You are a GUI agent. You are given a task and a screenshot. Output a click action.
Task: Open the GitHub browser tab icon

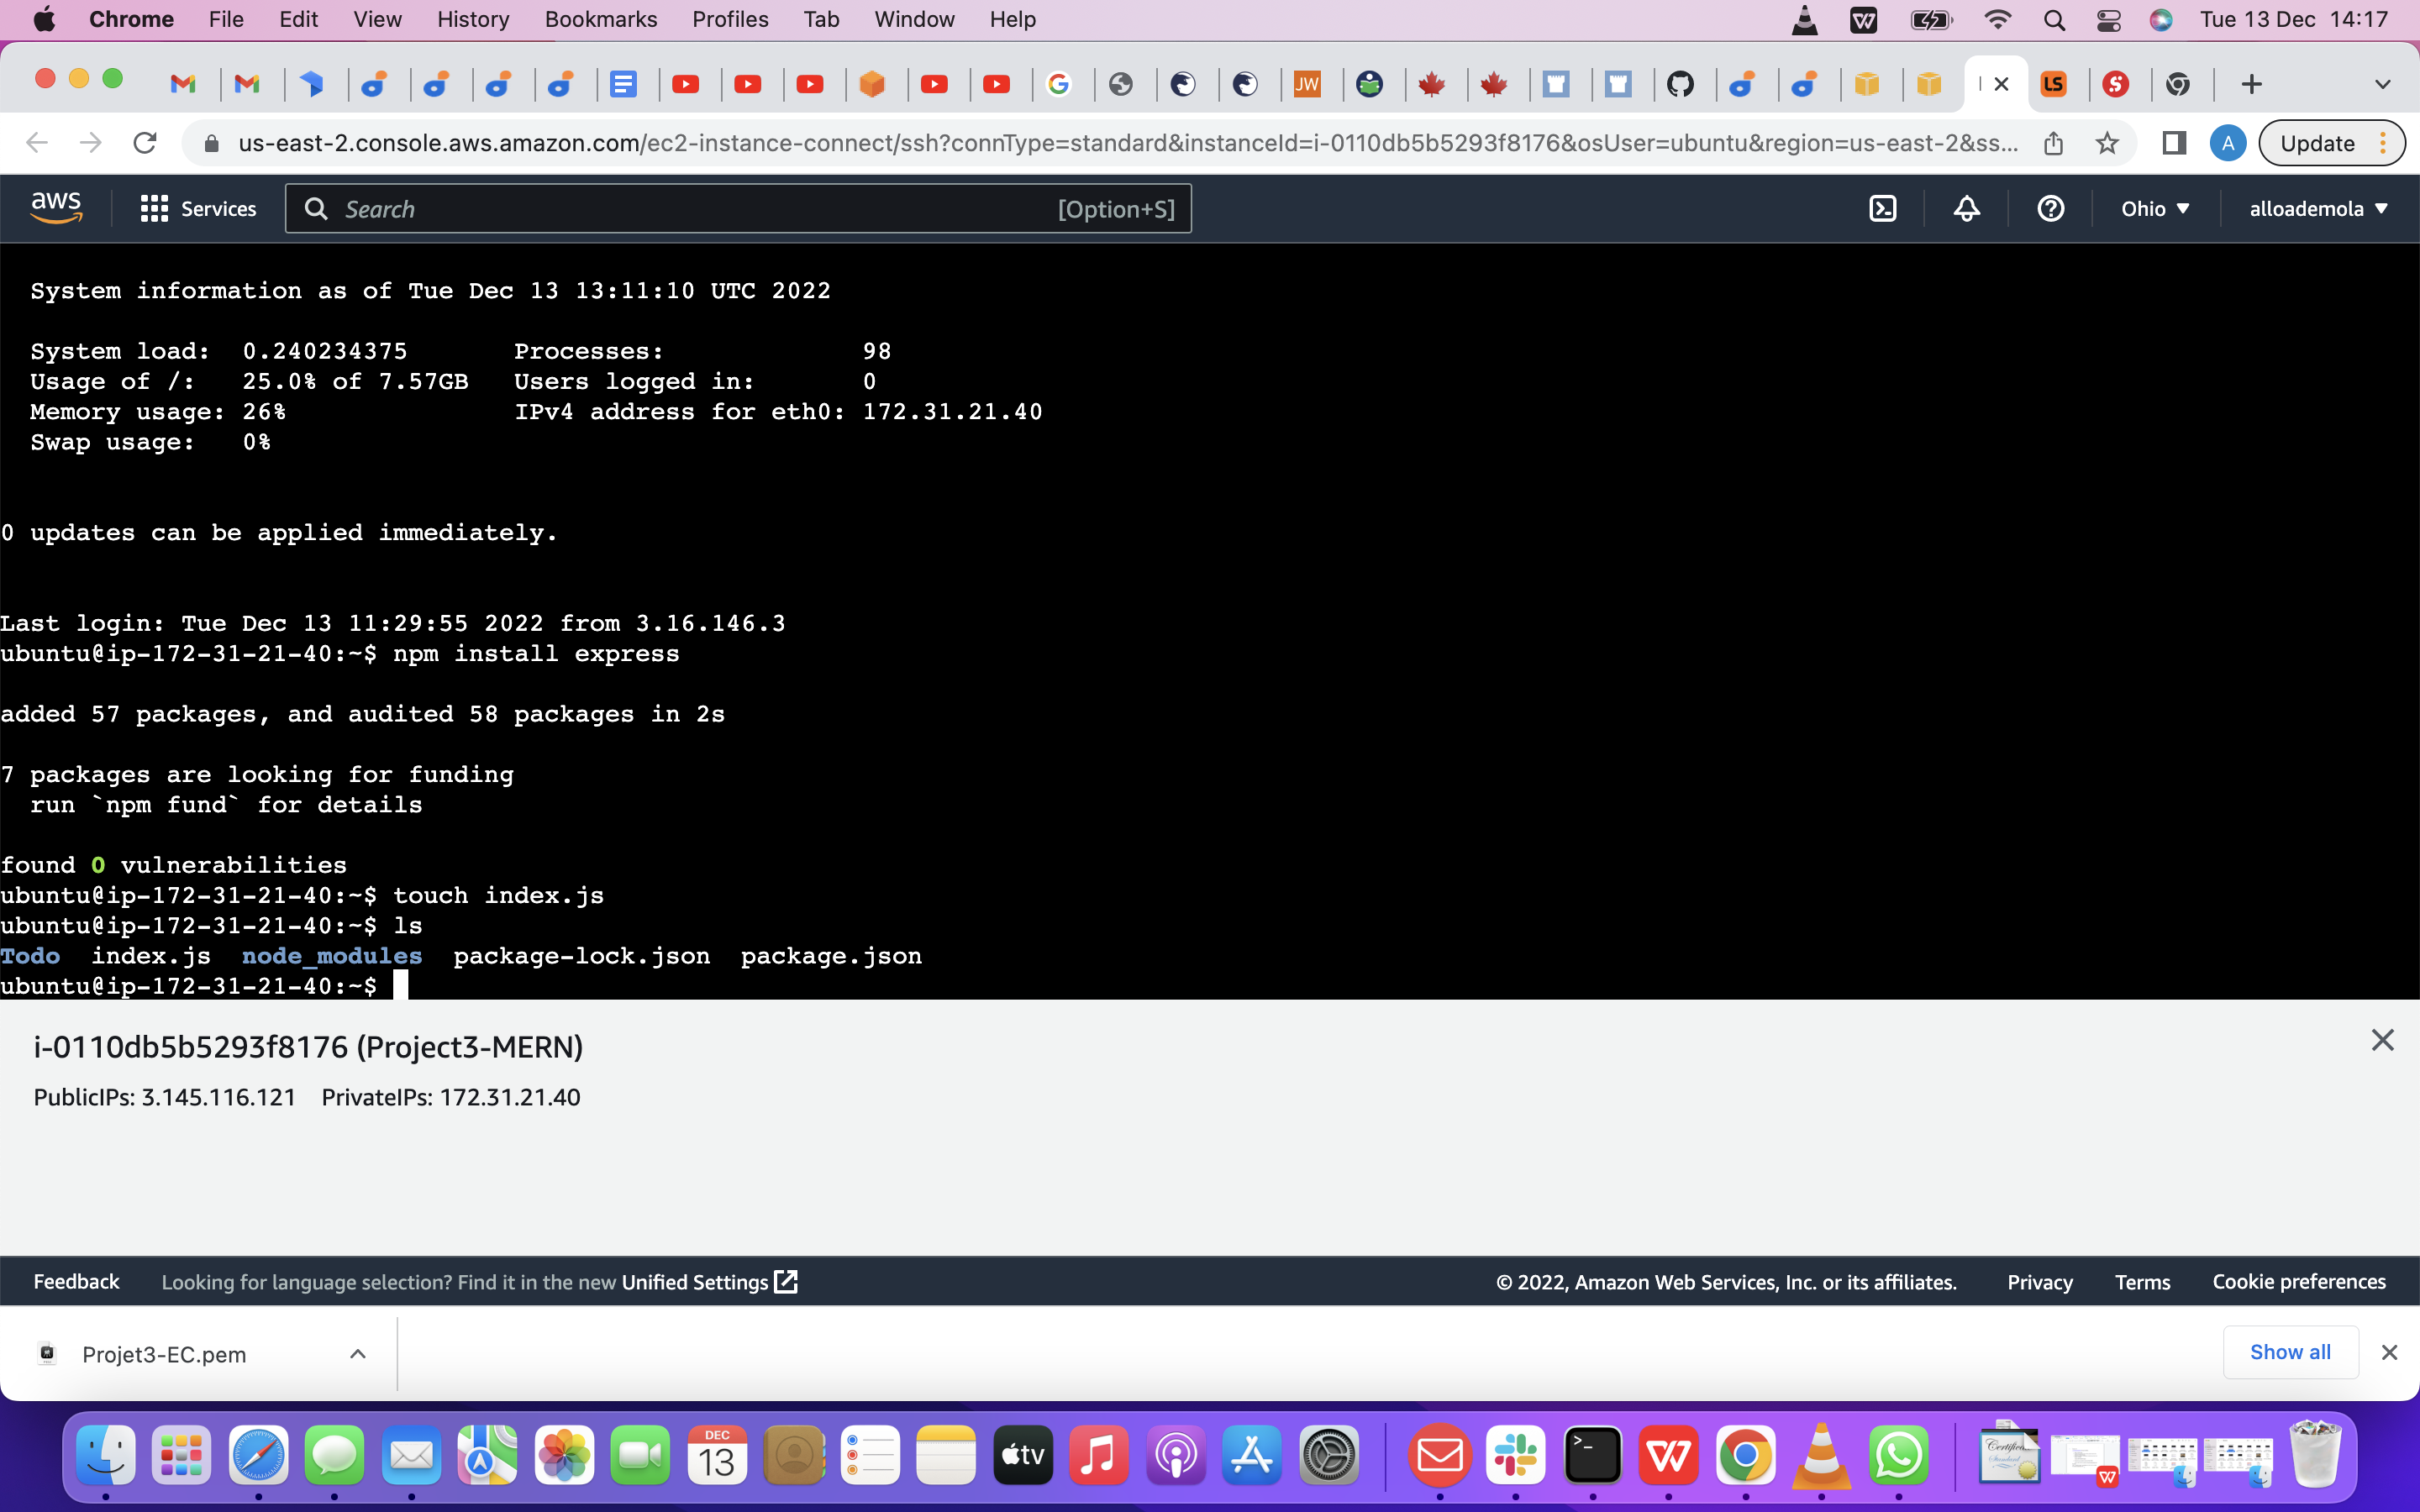pyautogui.click(x=1682, y=83)
